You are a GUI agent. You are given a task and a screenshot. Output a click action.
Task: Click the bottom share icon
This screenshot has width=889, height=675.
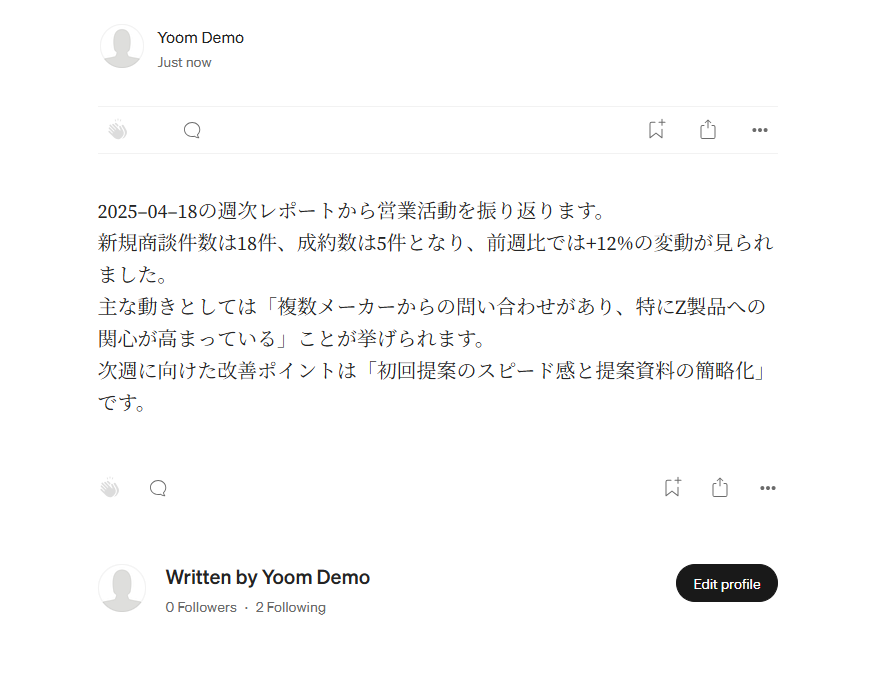pyautogui.click(x=720, y=487)
